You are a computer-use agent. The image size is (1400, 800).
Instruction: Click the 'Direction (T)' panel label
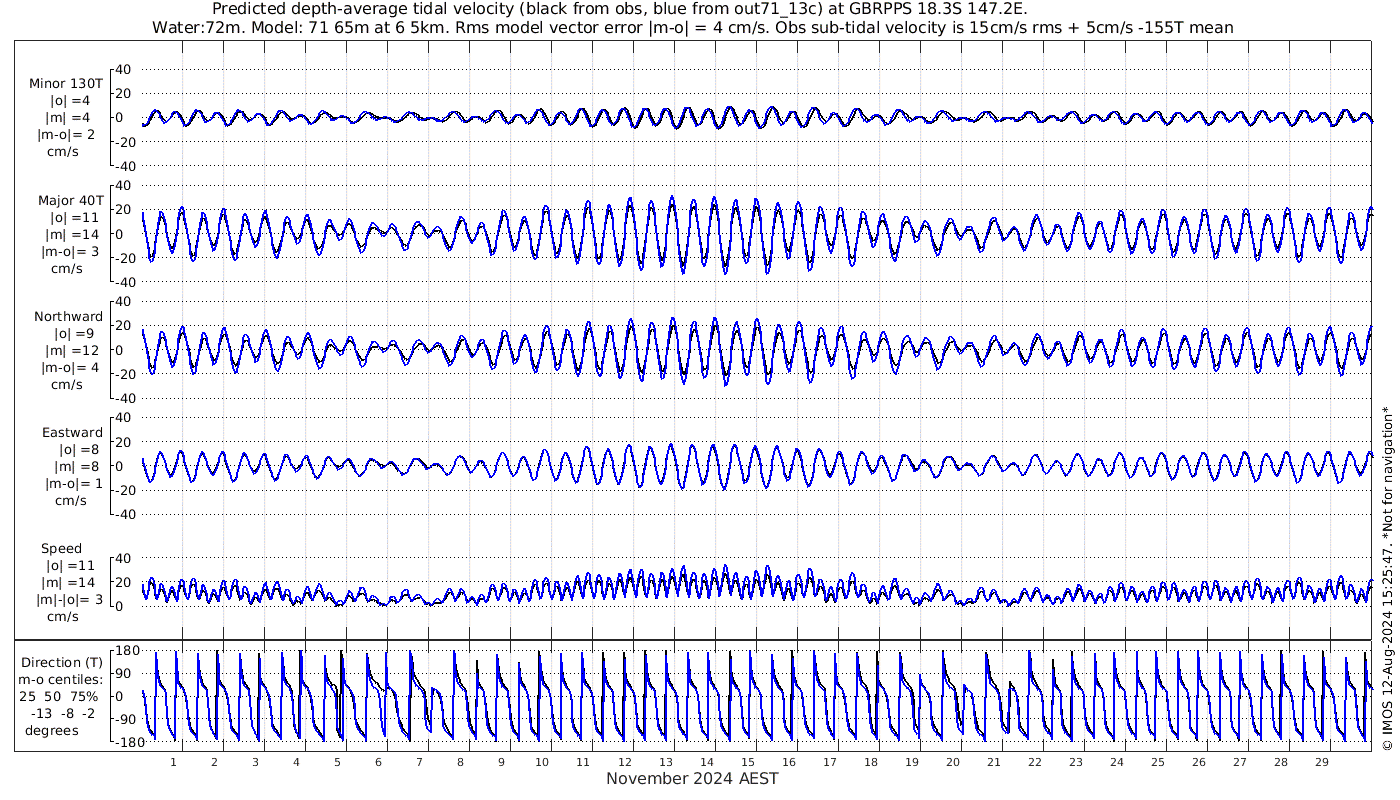(61, 662)
